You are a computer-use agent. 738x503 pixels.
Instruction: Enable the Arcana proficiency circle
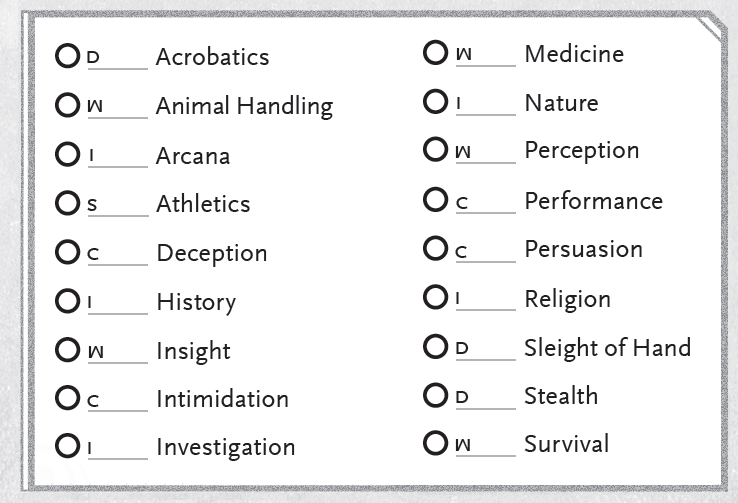pos(68,155)
